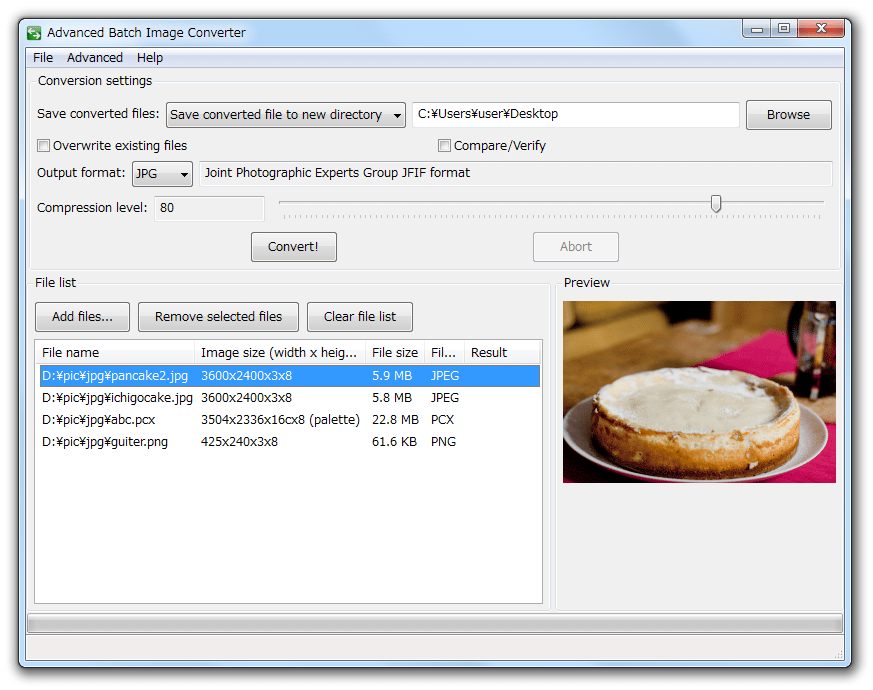Select the ichigocake.jpg file row

tap(290, 398)
